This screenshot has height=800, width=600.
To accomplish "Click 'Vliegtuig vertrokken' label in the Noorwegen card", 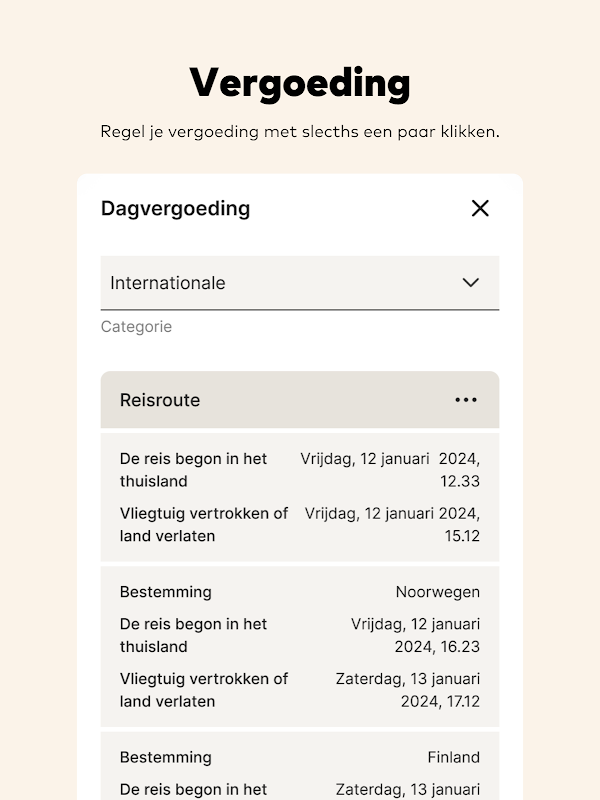I will (x=204, y=689).
